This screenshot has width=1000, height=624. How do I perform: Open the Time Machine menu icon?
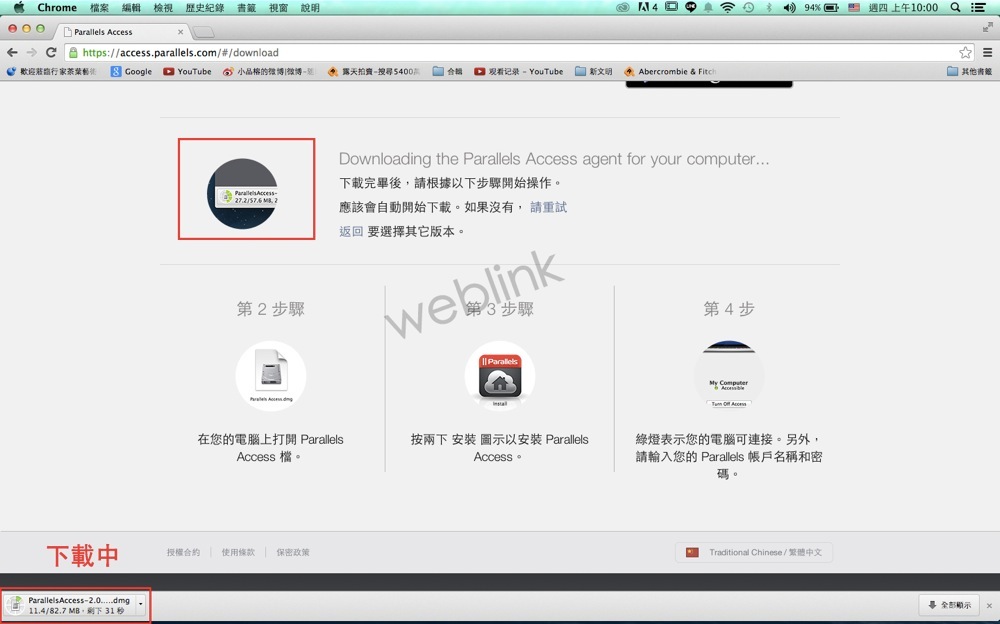(x=748, y=8)
